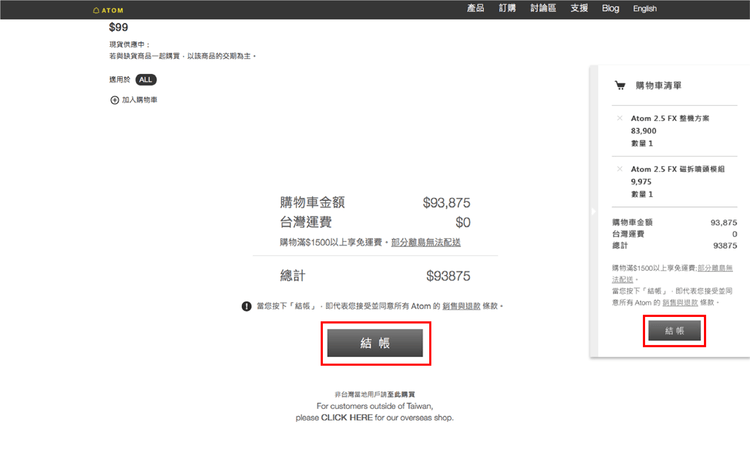
Task: Click the 總計 $93875 total amount
Action: pyautogui.click(x=448, y=276)
